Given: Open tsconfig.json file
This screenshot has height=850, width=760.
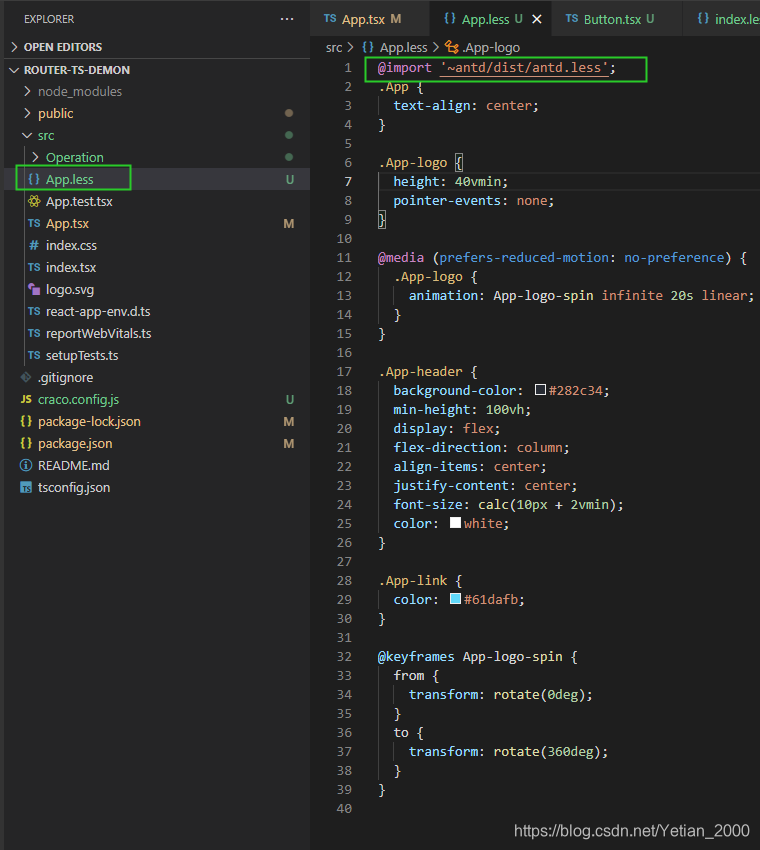Looking at the screenshot, I should (x=157, y=487).
